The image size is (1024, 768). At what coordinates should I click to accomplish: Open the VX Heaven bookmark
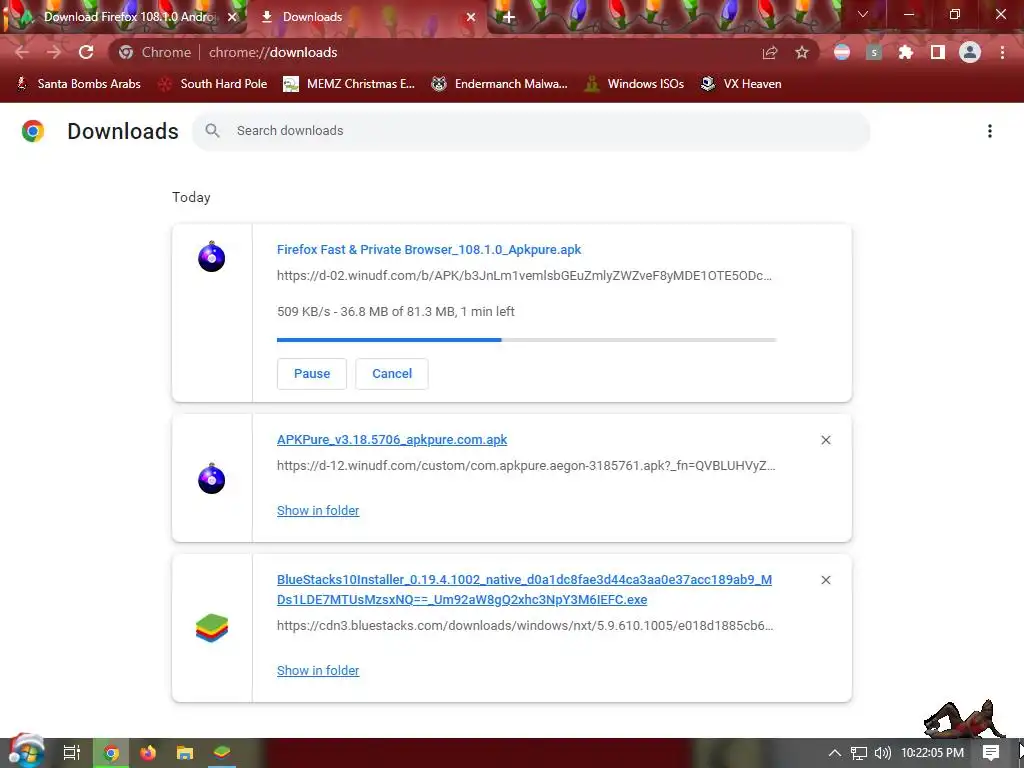click(741, 84)
